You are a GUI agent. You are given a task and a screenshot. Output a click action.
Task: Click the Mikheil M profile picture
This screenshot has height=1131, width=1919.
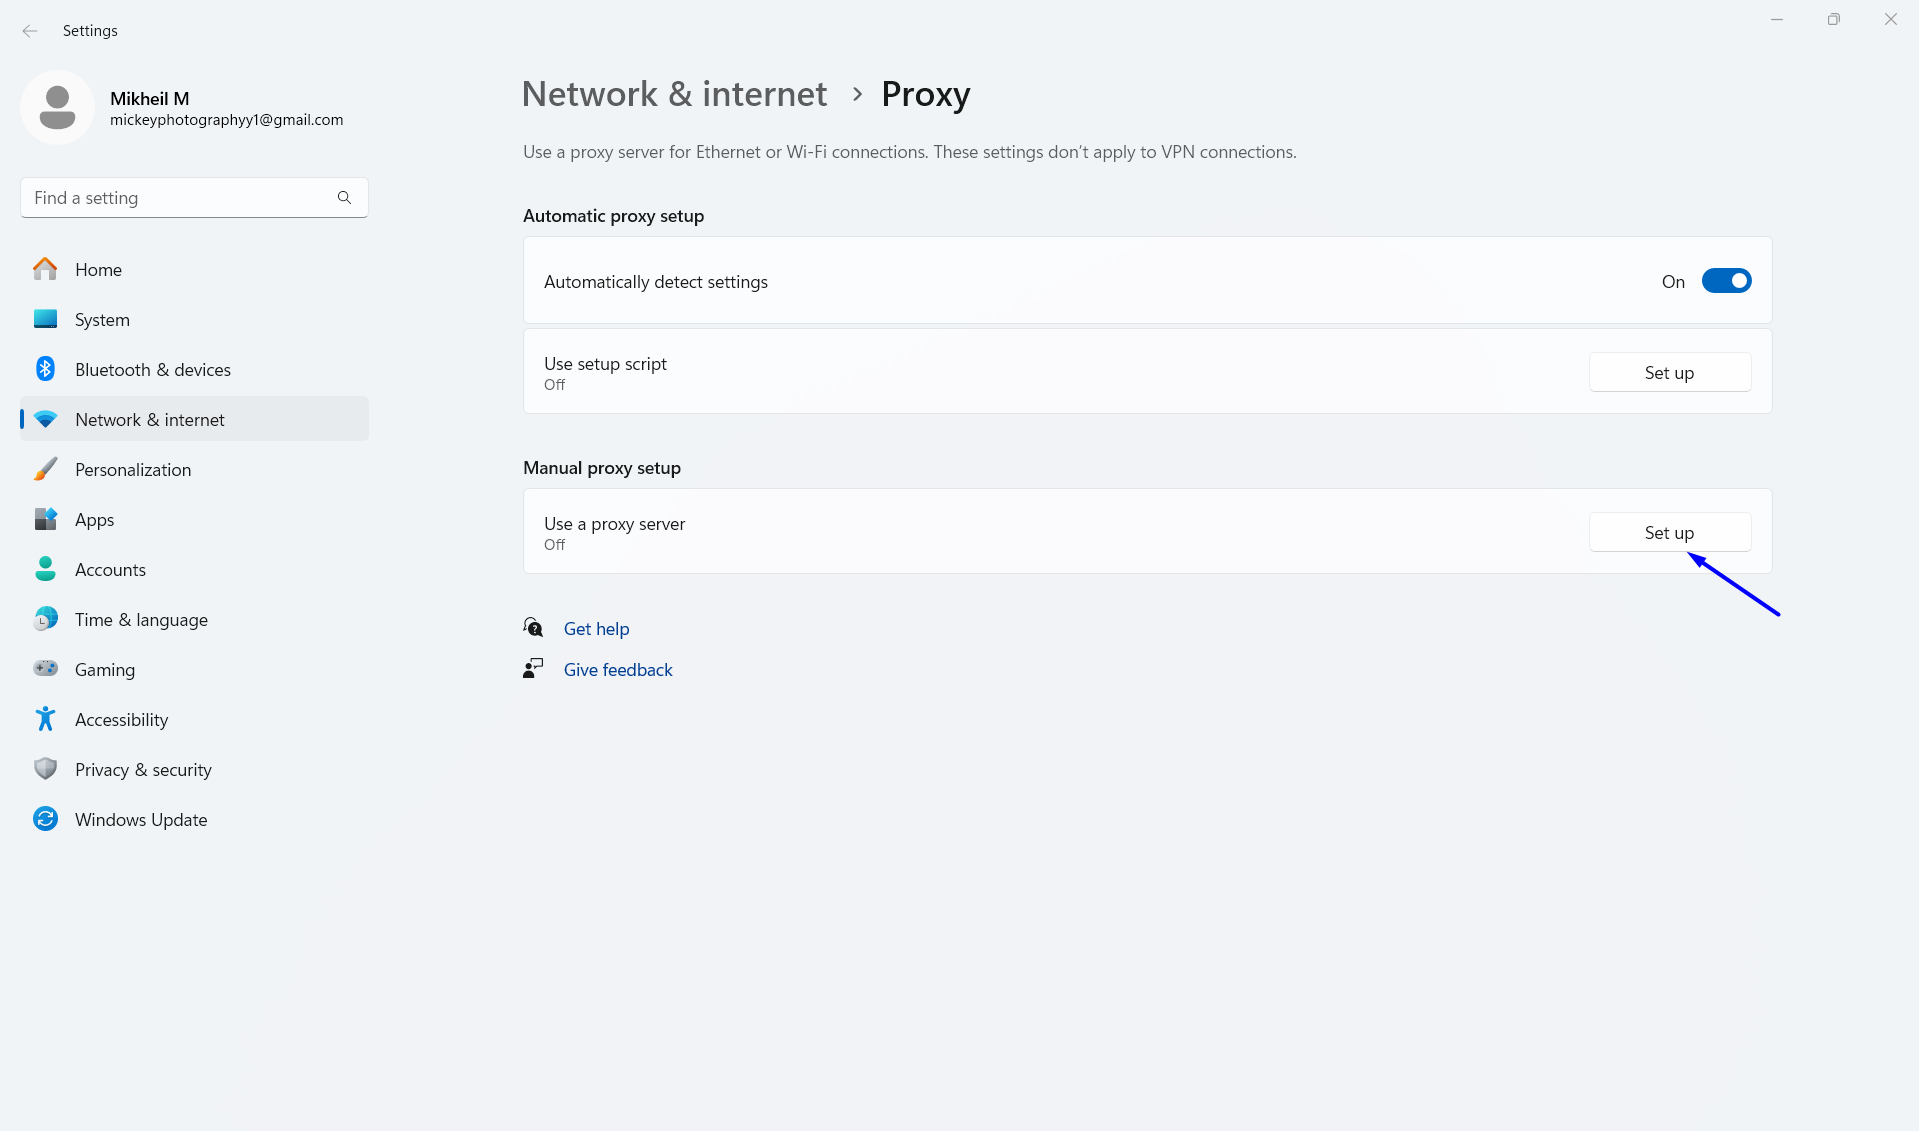pyautogui.click(x=57, y=107)
